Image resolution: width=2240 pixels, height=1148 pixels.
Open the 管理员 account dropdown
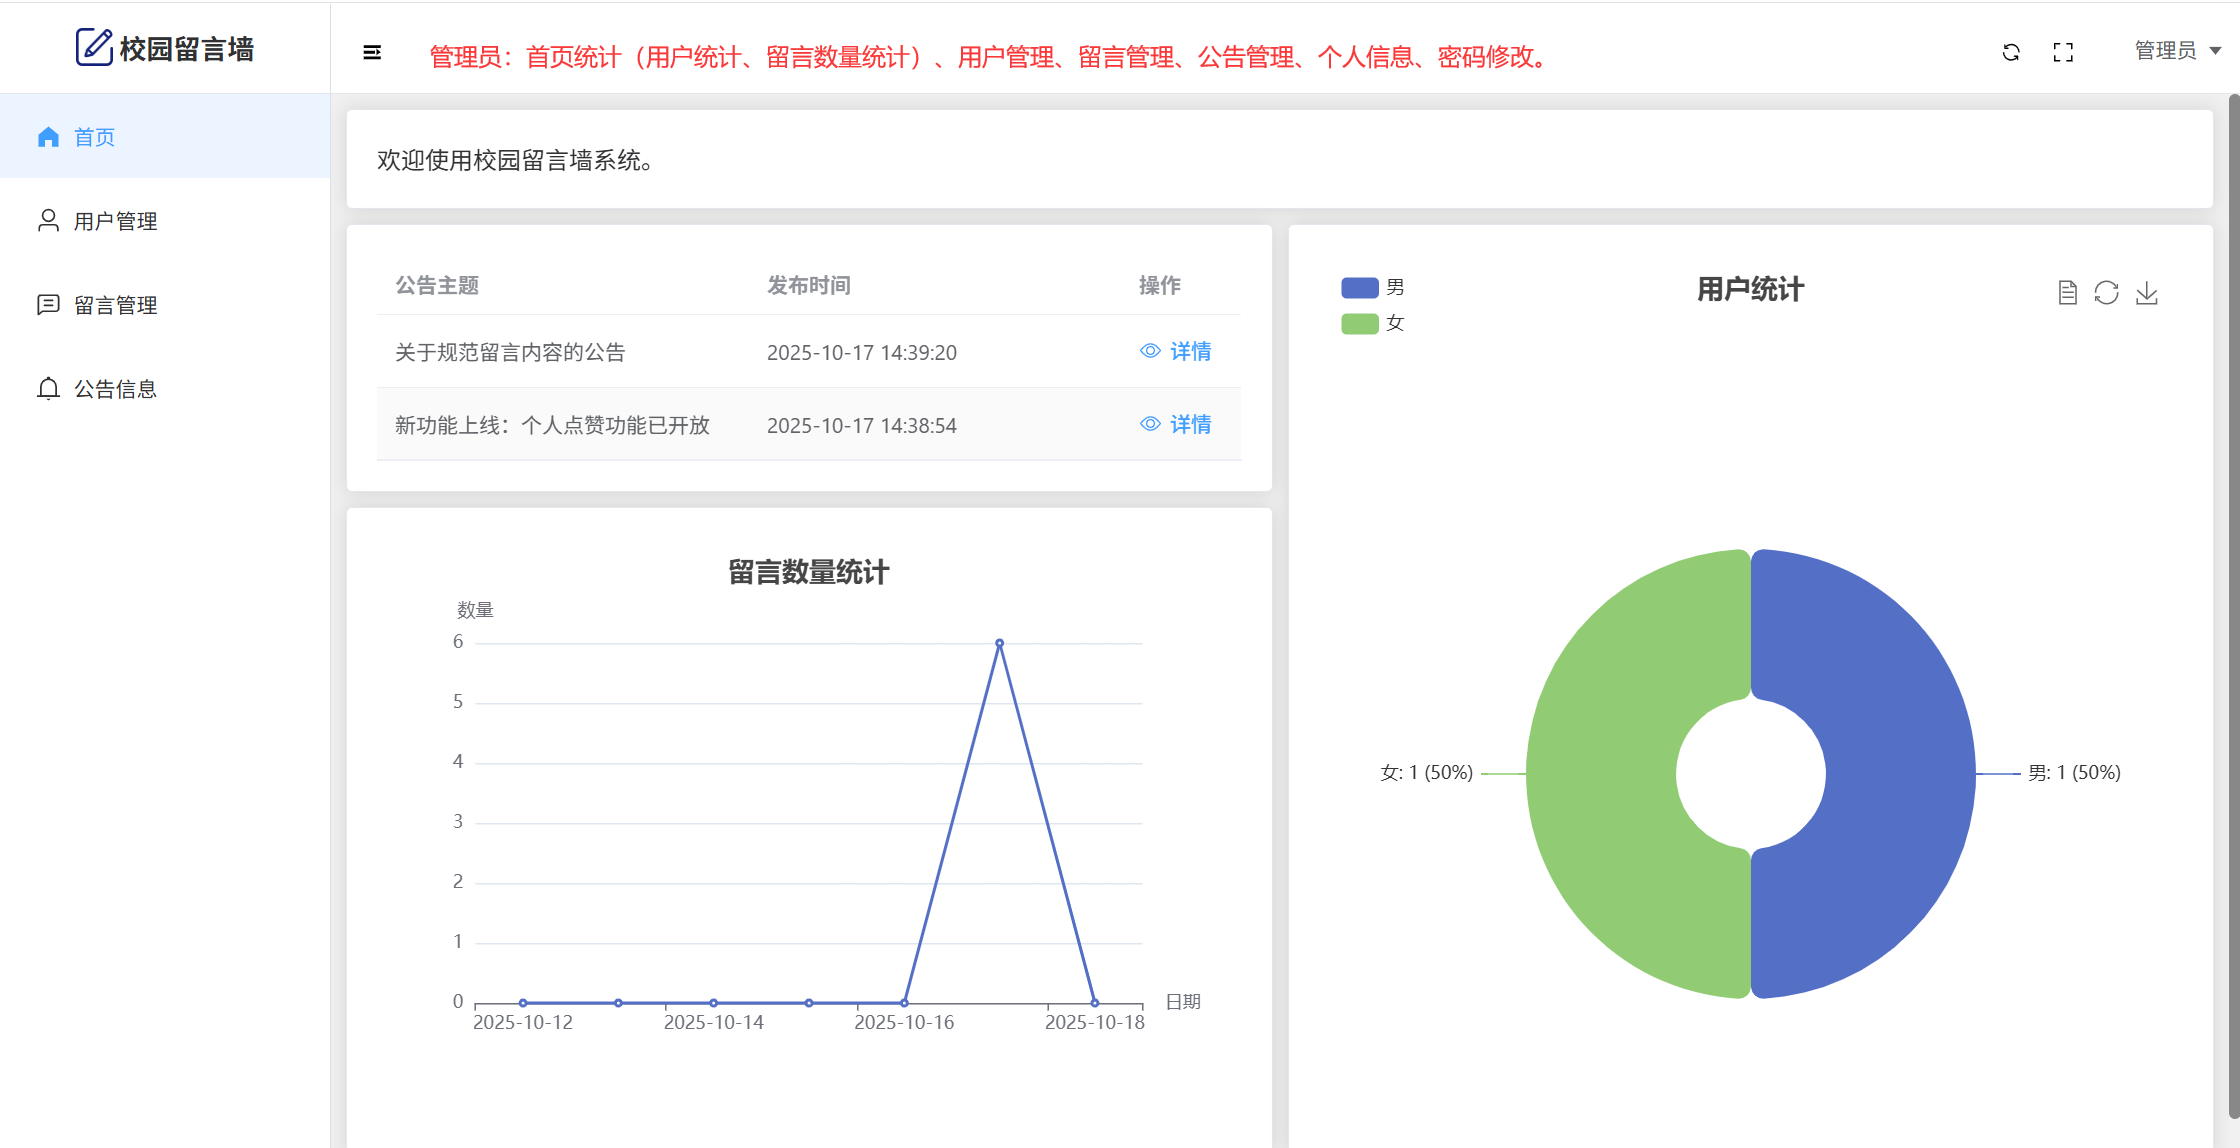[2165, 51]
